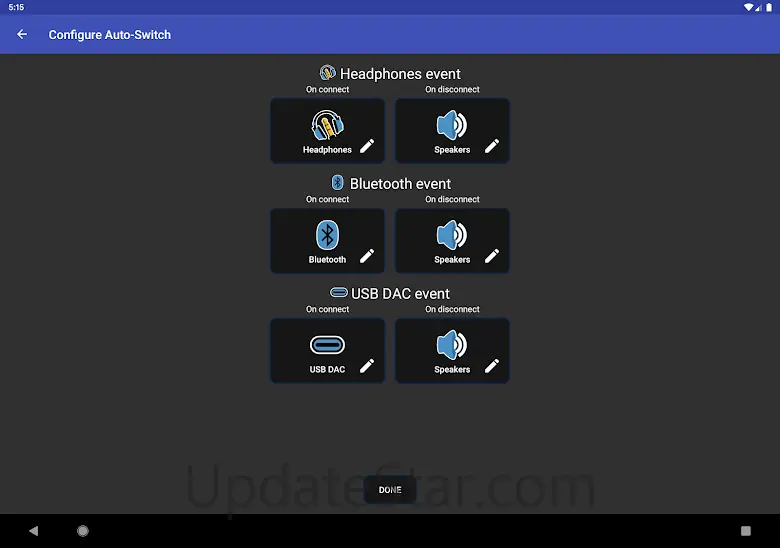Click the 'Headphones' label in on-connect card
The width and height of the screenshot is (780, 548).
[327, 150]
